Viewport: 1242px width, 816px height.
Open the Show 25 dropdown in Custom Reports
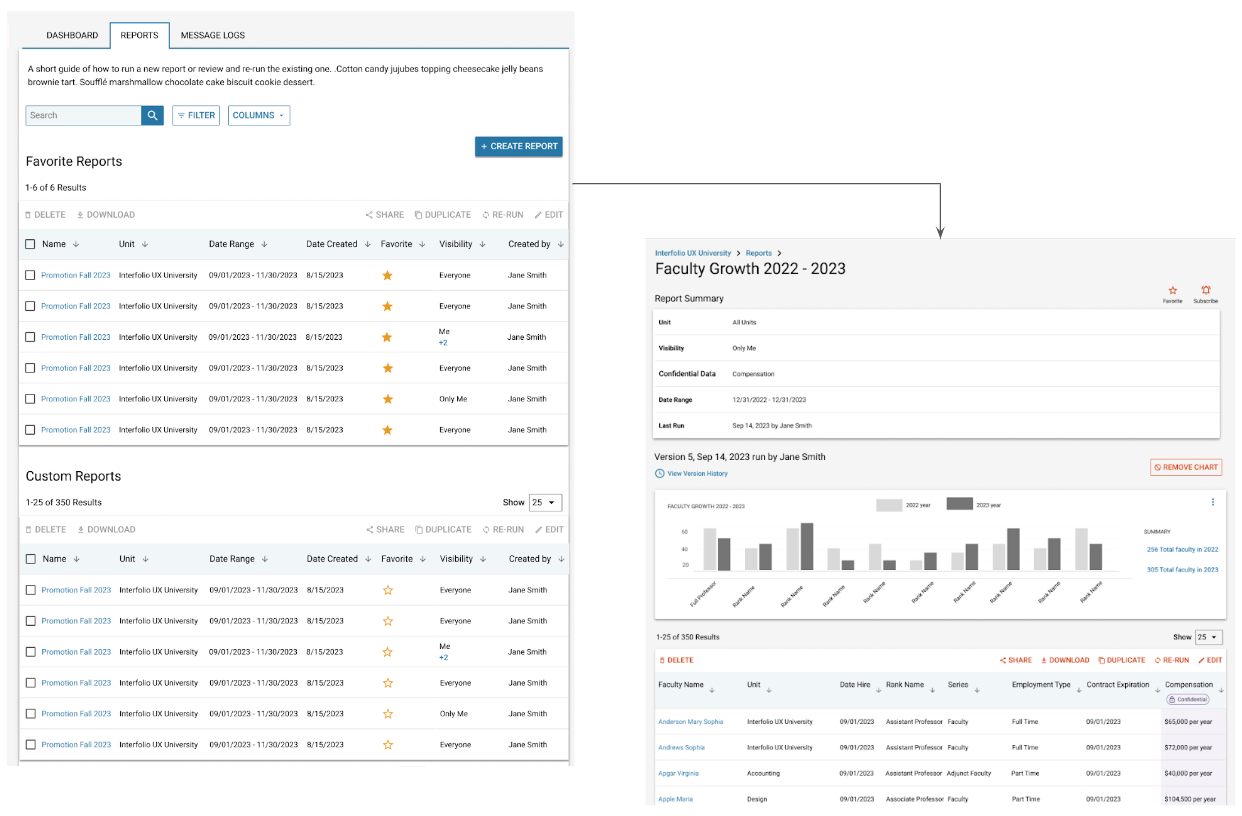(x=545, y=503)
